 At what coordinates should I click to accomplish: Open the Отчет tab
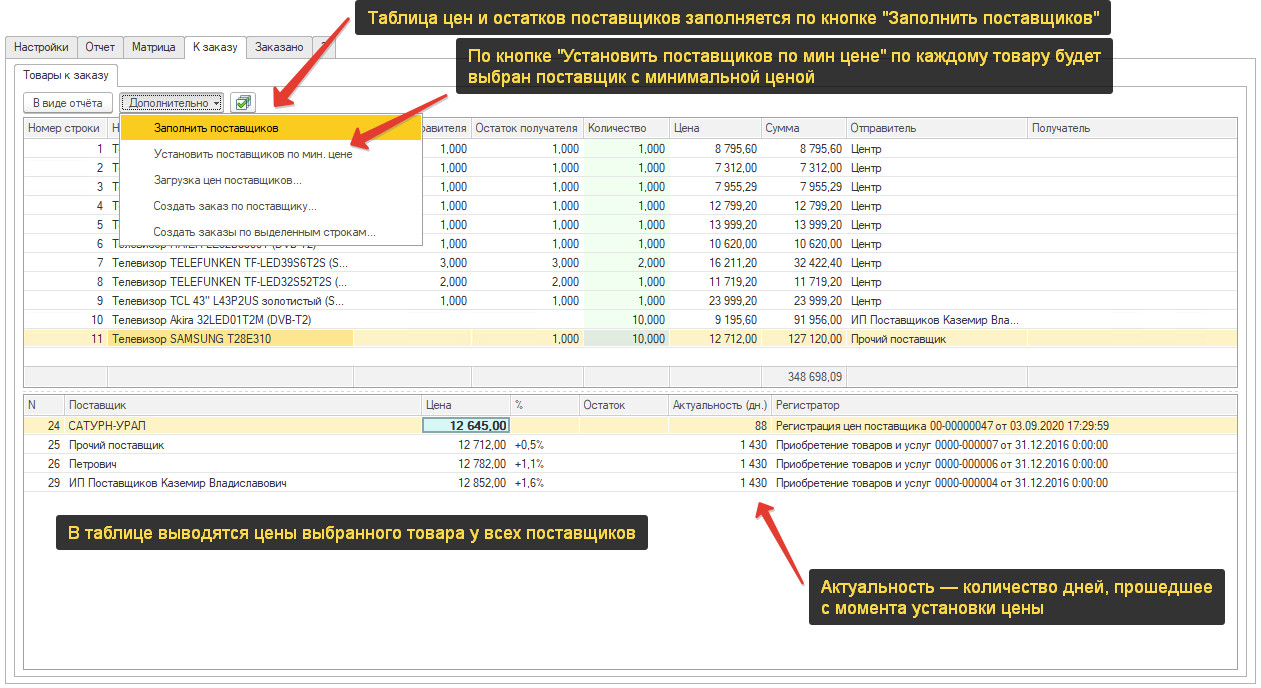[x=100, y=47]
